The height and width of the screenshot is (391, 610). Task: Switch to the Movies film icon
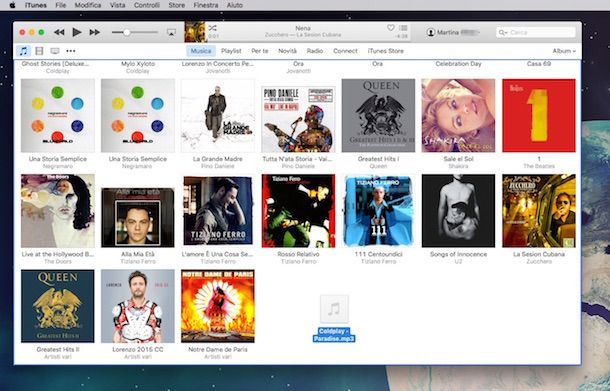(x=39, y=51)
